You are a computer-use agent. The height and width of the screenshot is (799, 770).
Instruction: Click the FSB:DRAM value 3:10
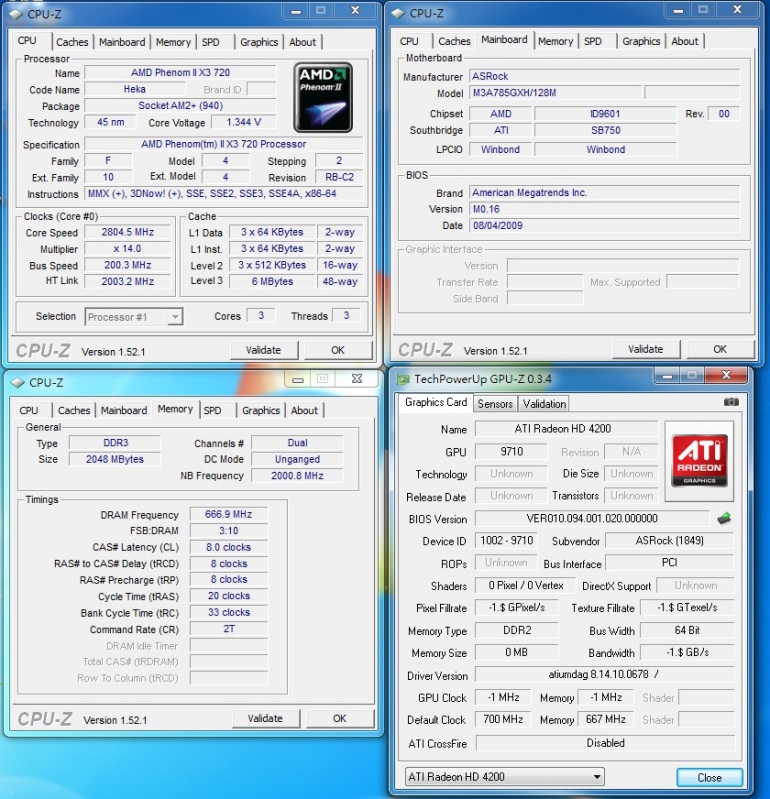click(x=228, y=531)
